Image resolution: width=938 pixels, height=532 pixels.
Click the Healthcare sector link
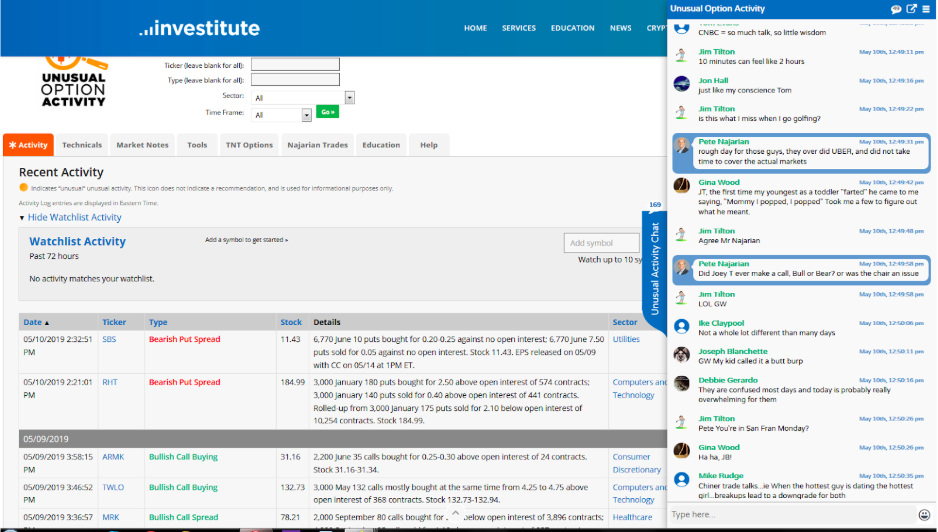pos(632,518)
